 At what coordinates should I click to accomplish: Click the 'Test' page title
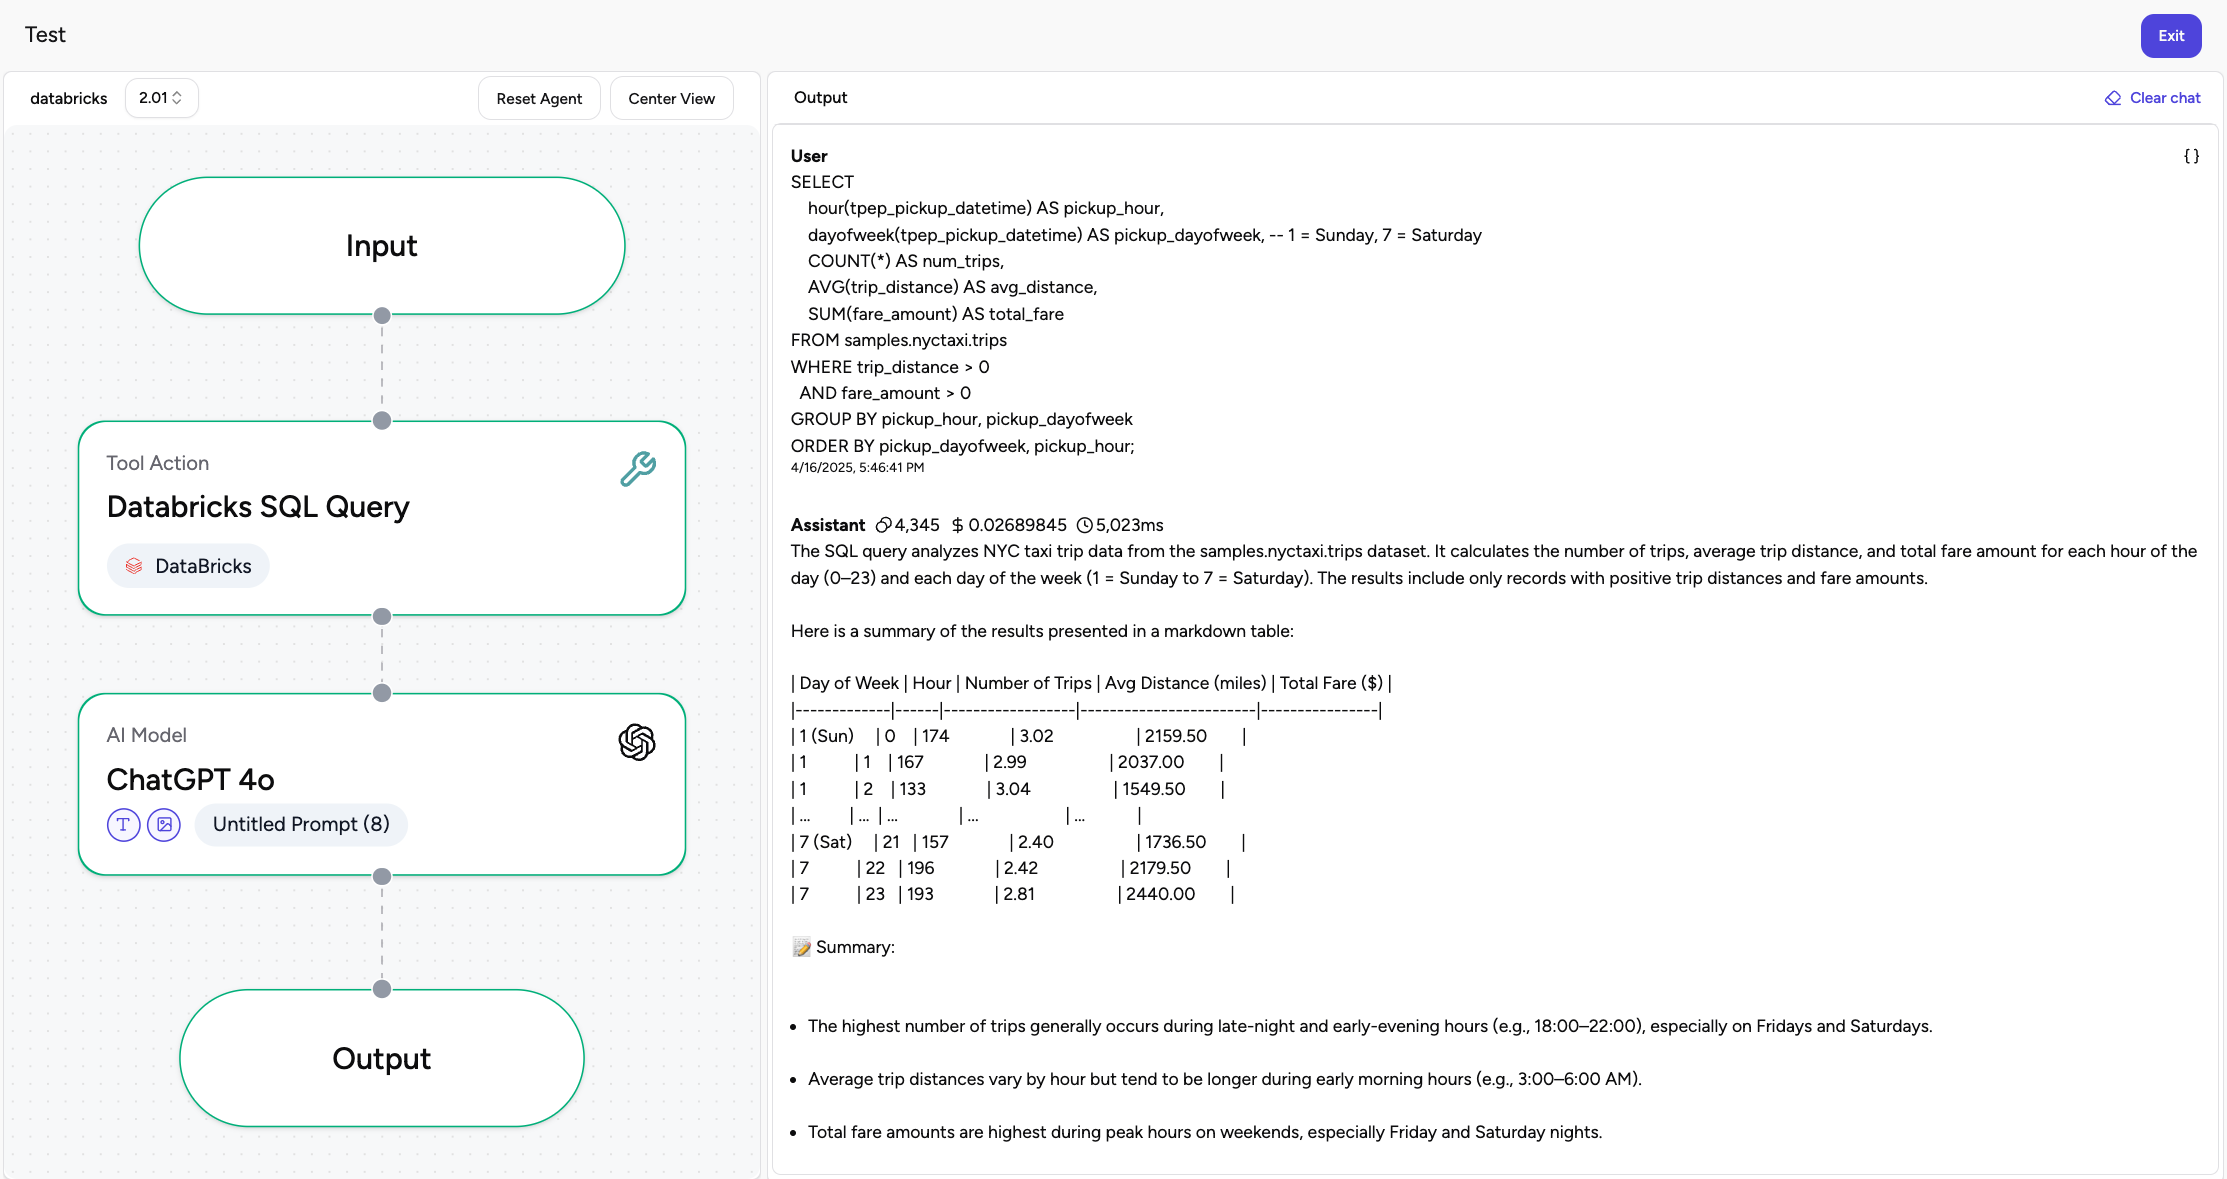pyautogui.click(x=45, y=35)
